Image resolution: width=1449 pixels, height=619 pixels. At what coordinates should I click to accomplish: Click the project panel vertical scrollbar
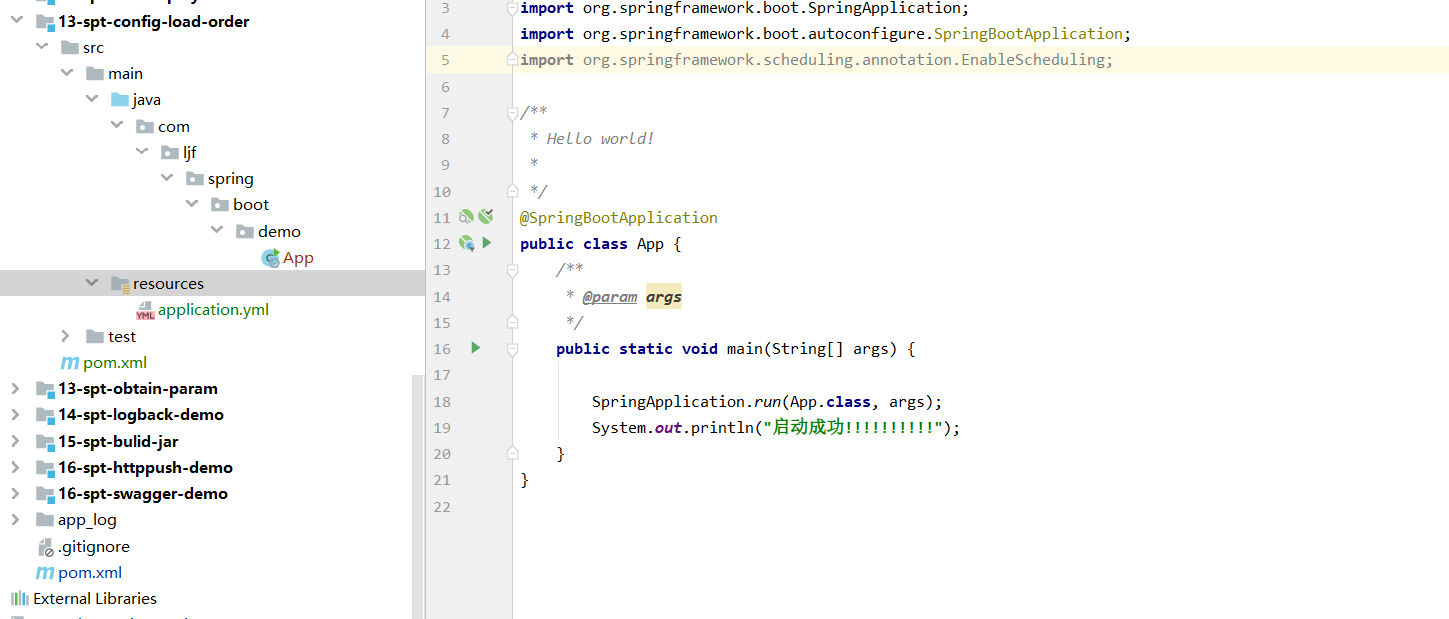[418, 495]
